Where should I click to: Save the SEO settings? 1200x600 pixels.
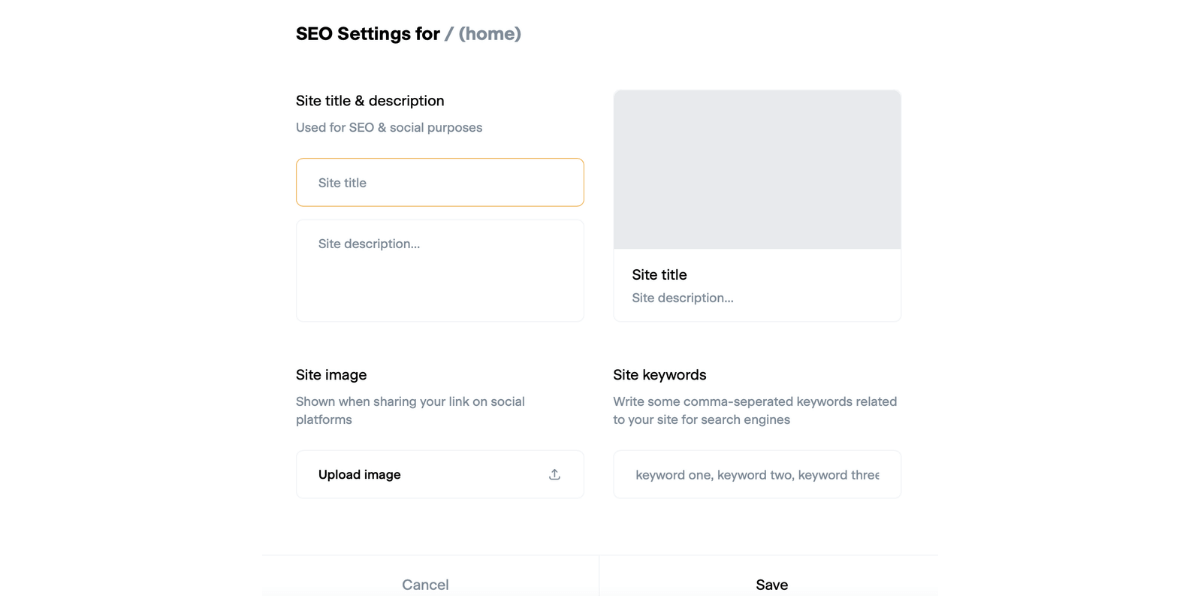coord(771,584)
